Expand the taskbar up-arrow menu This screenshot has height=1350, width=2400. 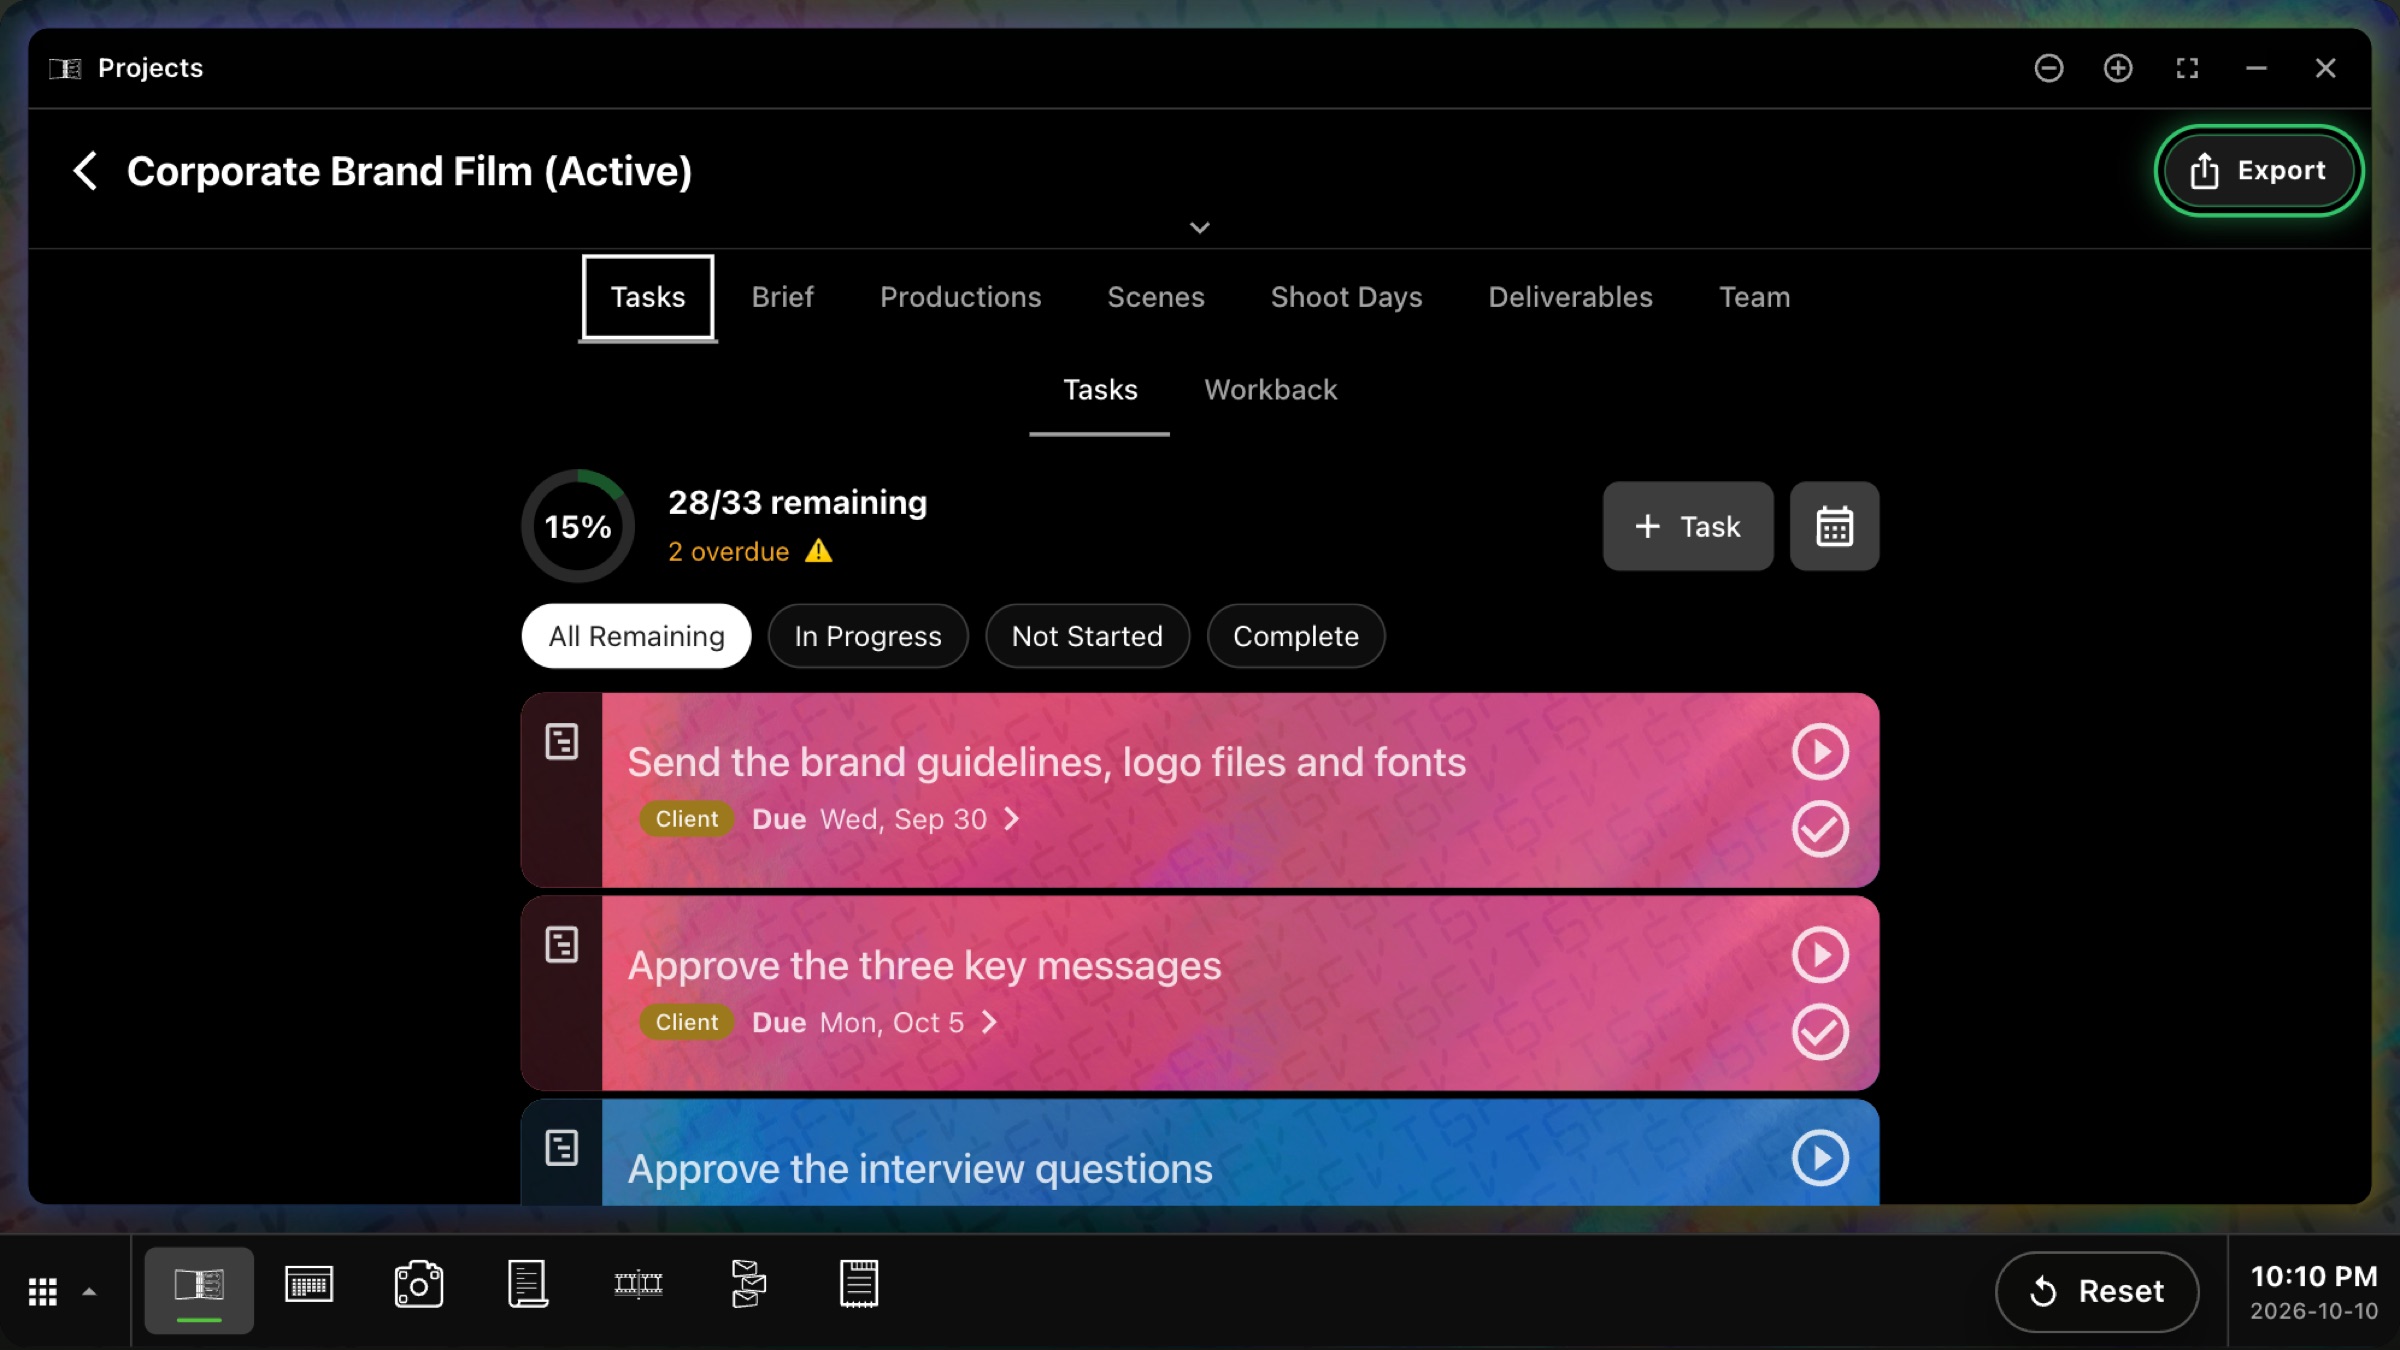pos(89,1291)
